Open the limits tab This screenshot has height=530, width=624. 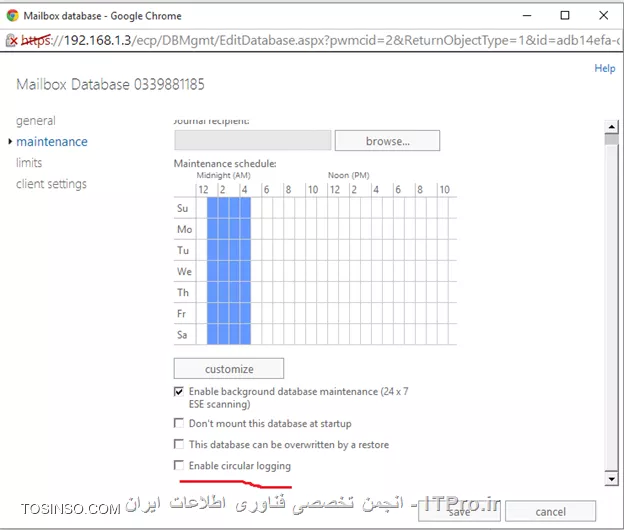point(29,163)
